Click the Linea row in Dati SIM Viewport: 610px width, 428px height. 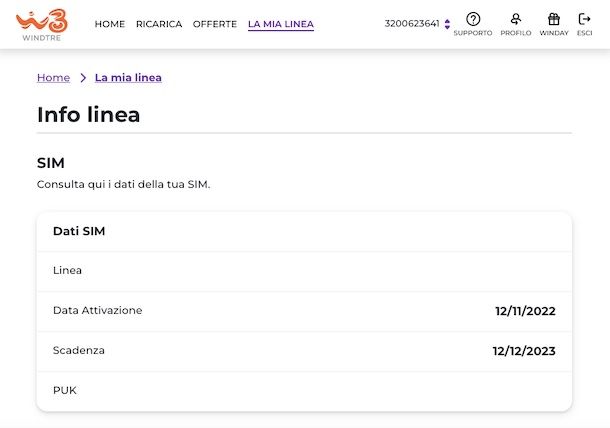coord(304,270)
